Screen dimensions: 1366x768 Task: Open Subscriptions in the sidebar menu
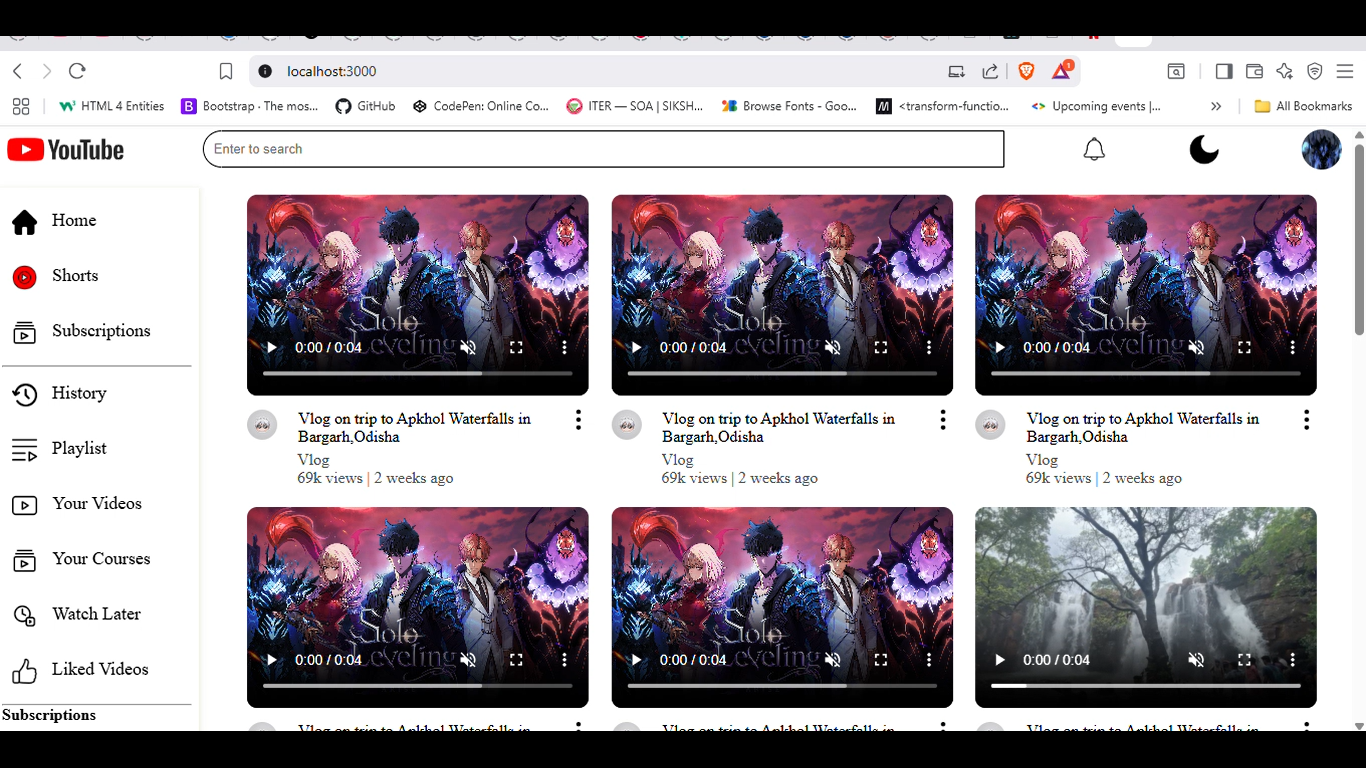click(81, 331)
